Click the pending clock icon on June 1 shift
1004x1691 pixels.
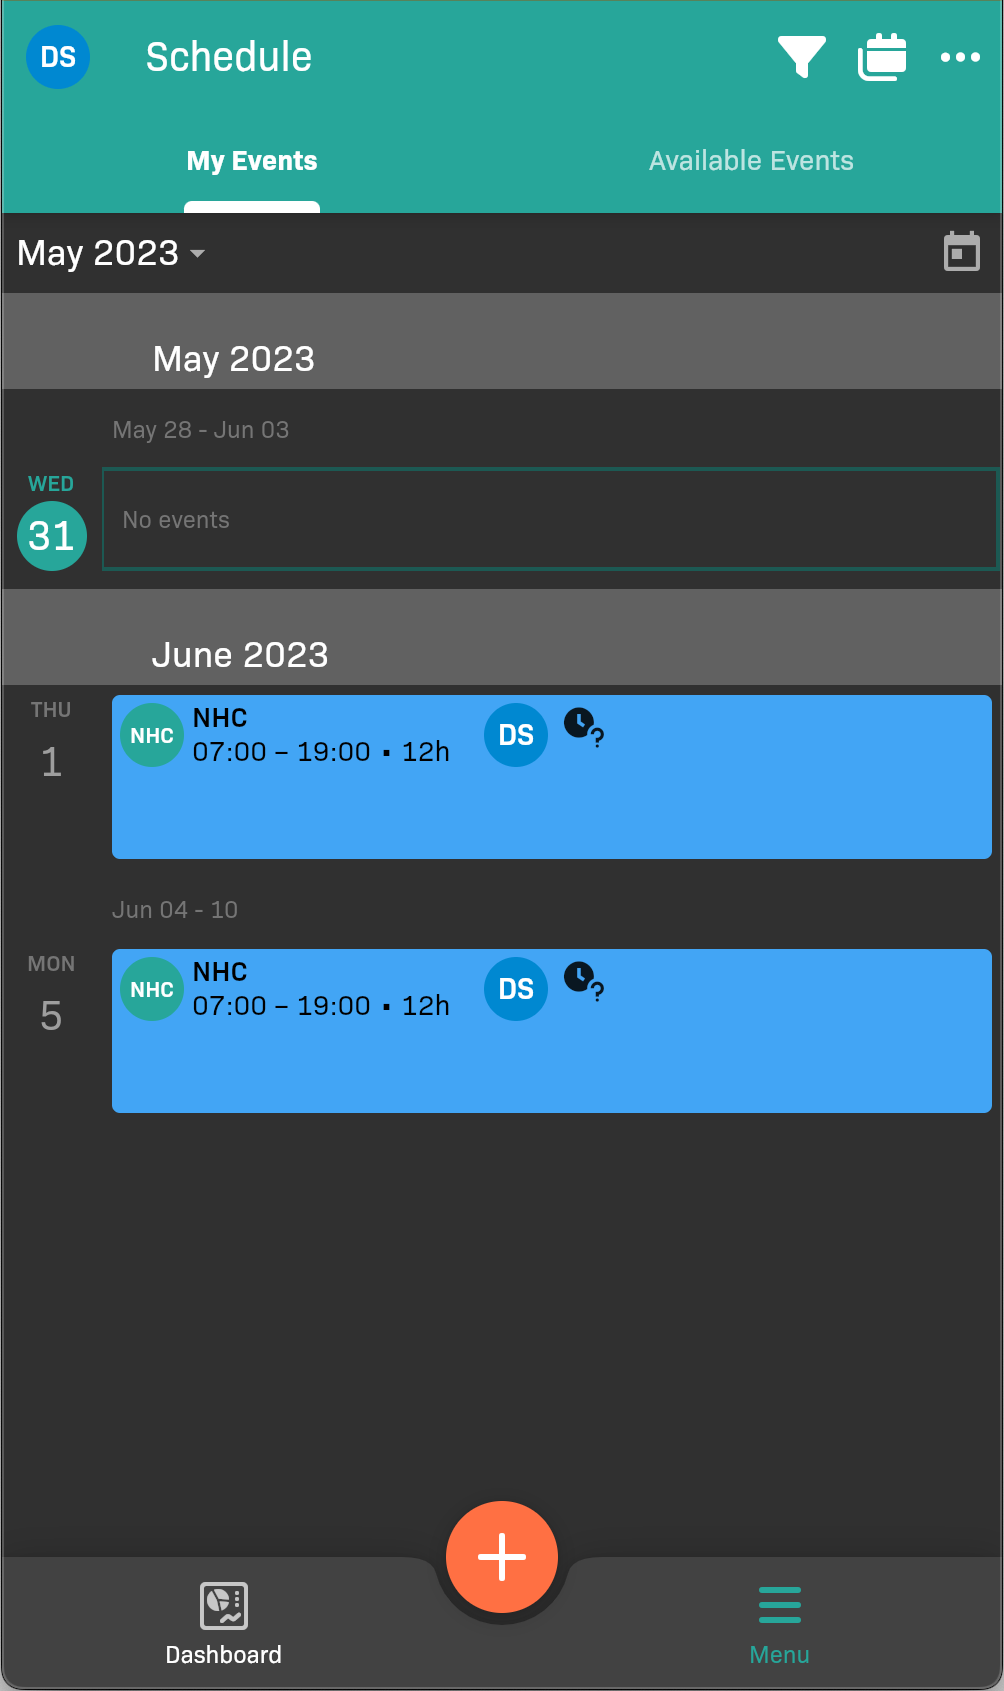(x=583, y=727)
